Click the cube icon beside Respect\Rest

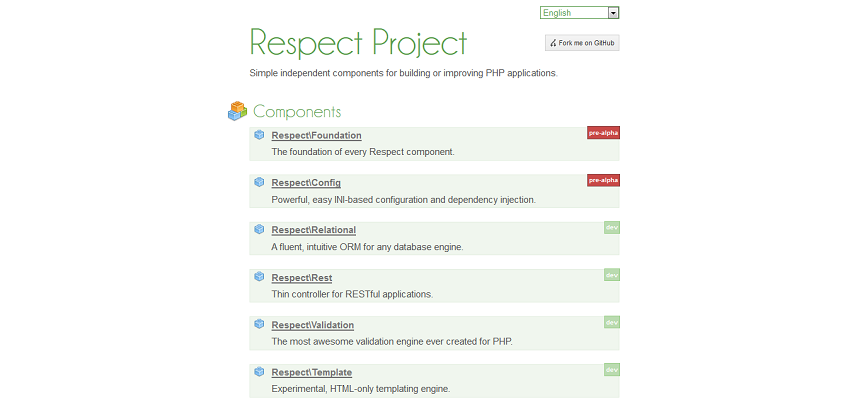[x=259, y=277]
